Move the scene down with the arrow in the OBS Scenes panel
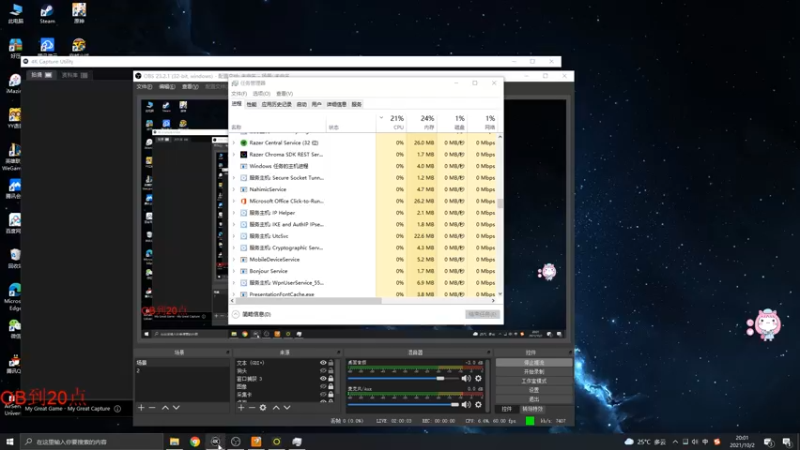 (x=176, y=408)
